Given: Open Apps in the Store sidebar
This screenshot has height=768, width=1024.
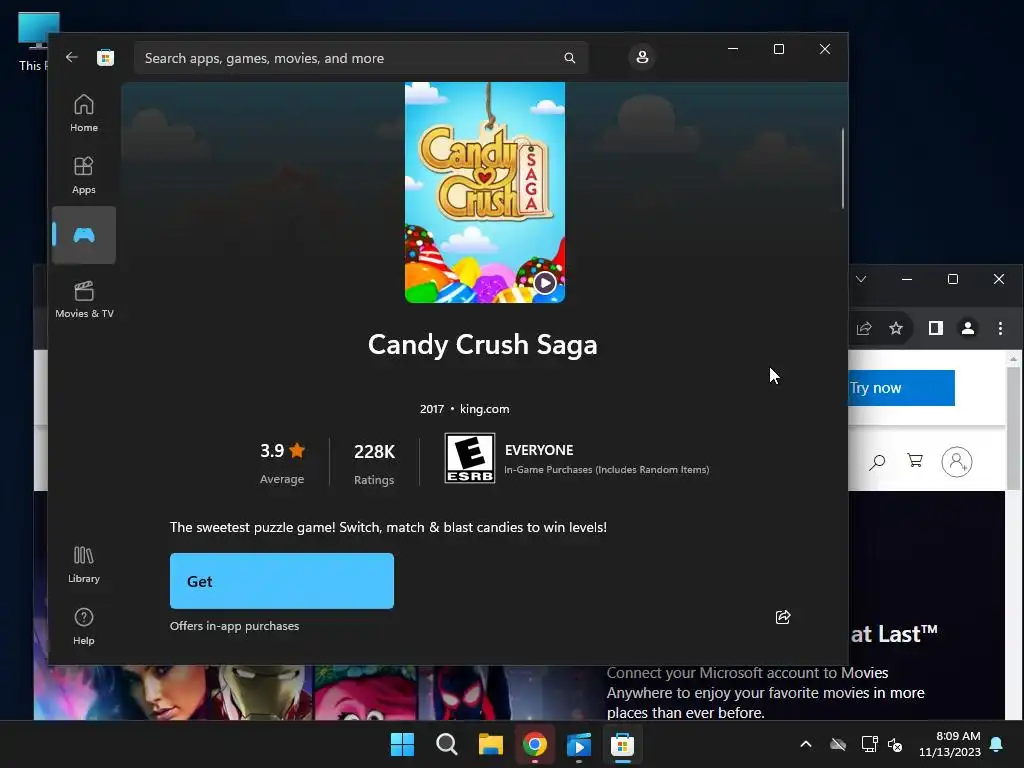Looking at the screenshot, I should pos(84,175).
